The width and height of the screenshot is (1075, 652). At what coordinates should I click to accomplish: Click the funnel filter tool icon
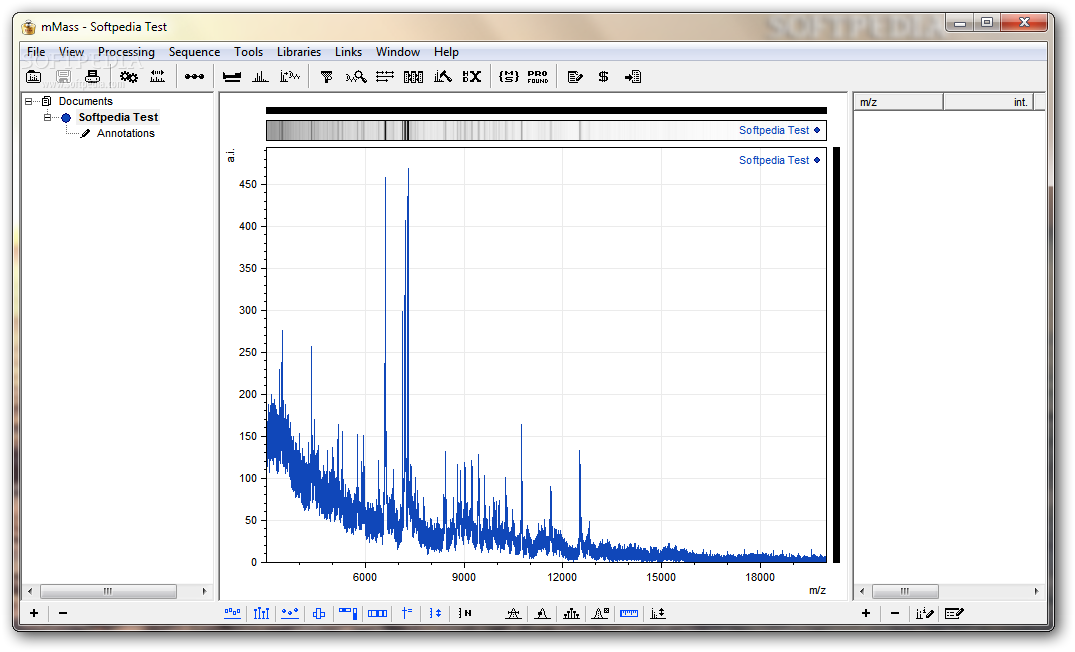click(x=326, y=77)
